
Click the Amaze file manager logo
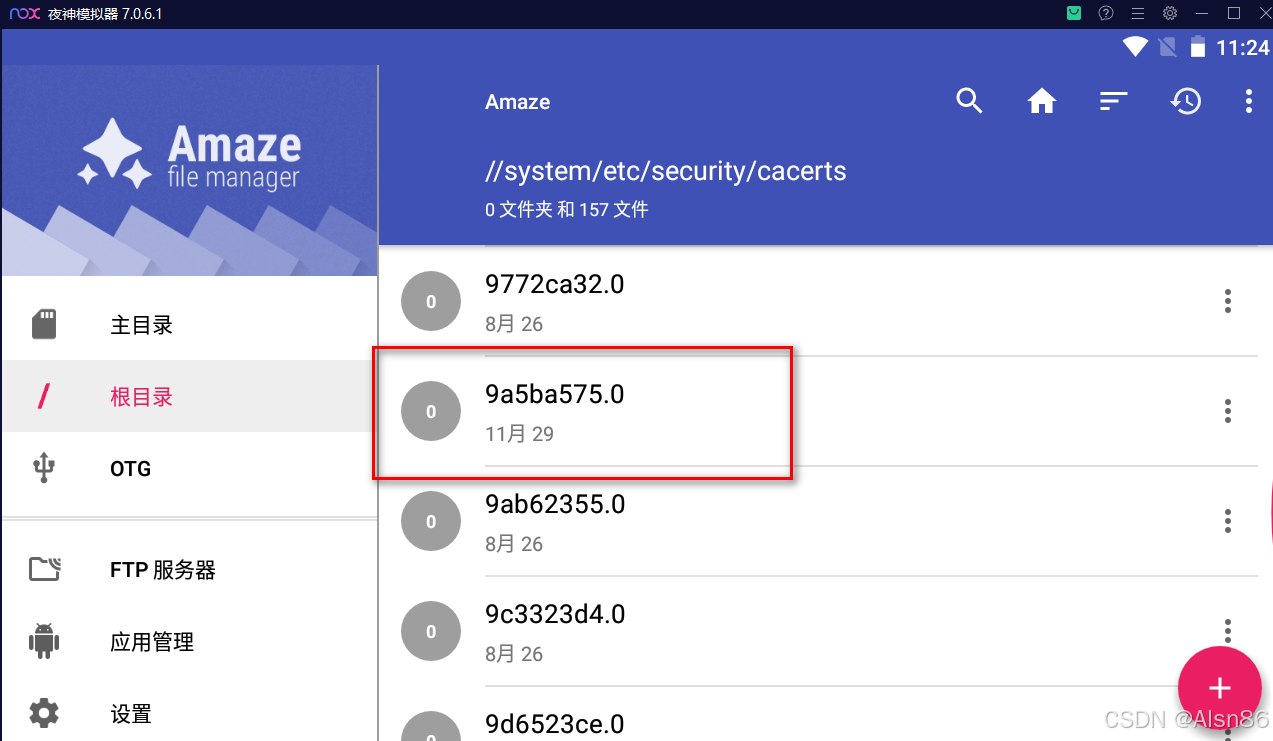(190, 155)
